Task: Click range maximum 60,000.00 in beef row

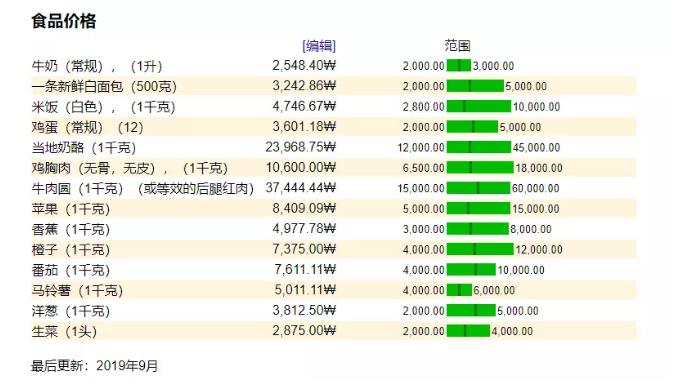Action: (536, 188)
